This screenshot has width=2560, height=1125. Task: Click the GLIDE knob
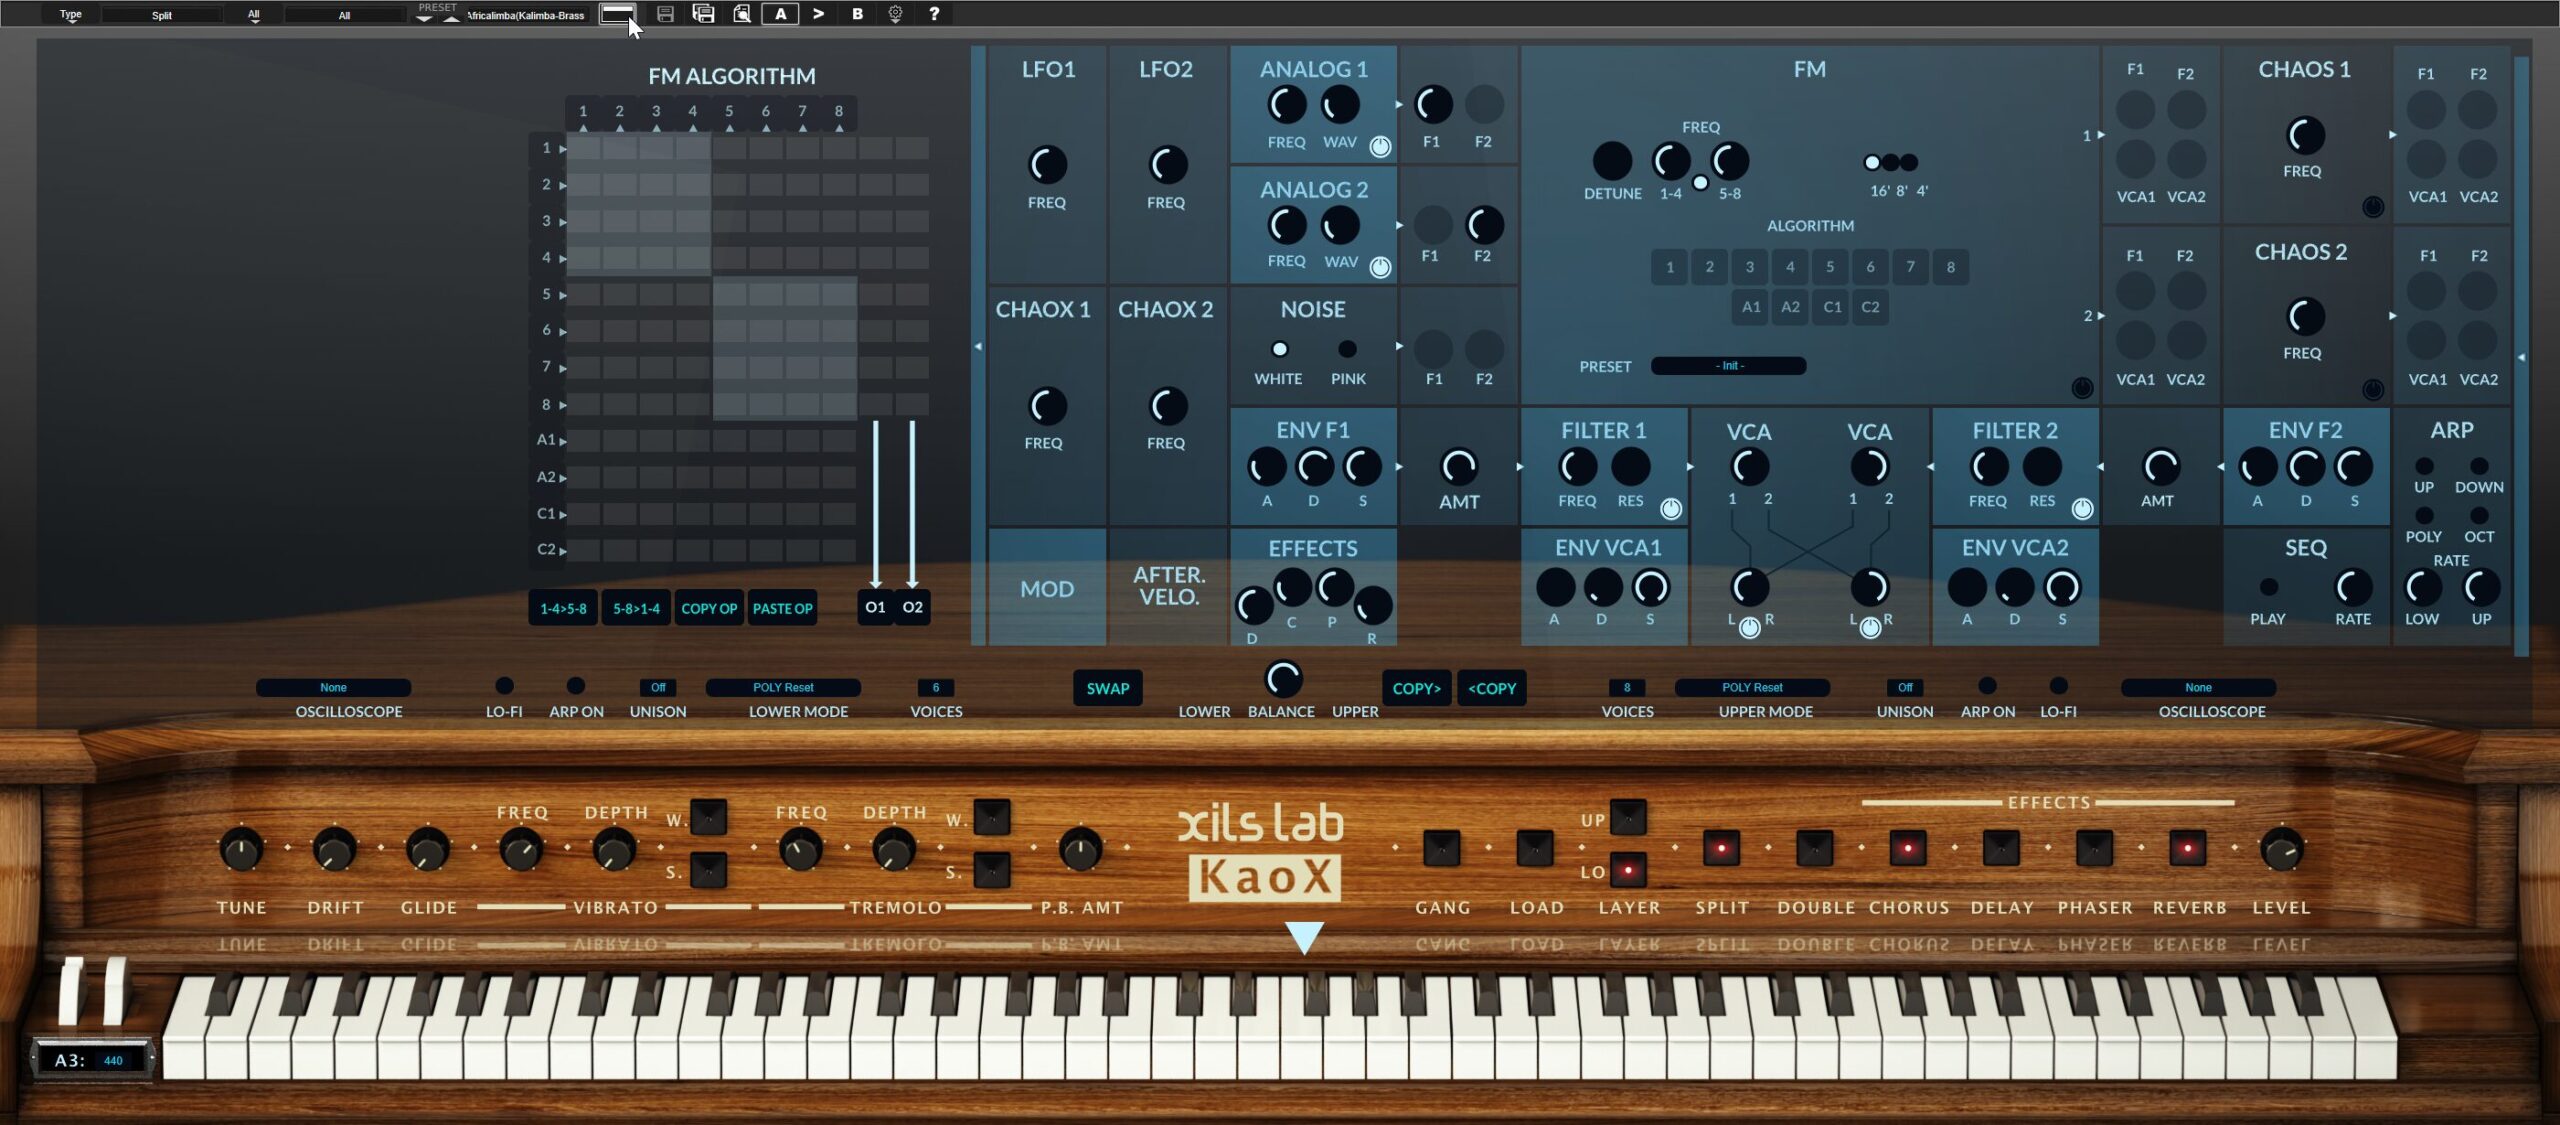[428, 849]
